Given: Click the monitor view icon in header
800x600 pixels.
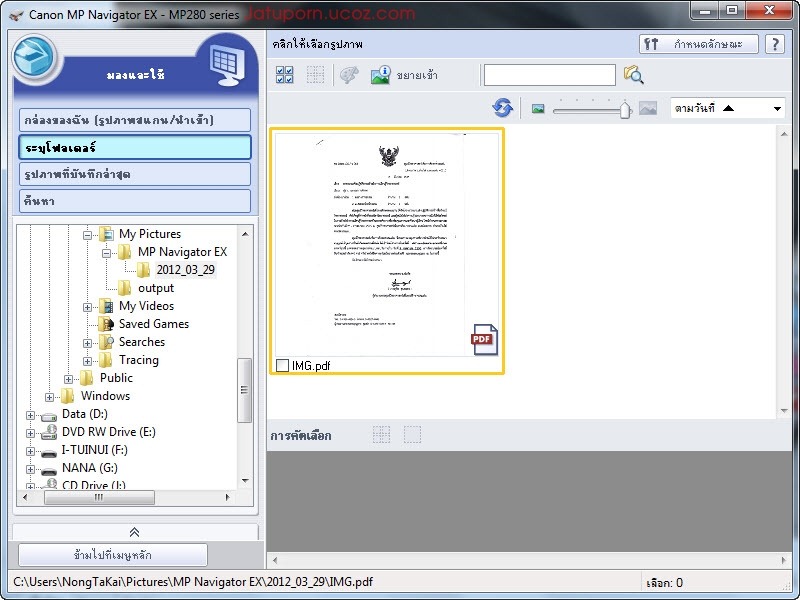Looking at the screenshot, I should tap(227, 65).
